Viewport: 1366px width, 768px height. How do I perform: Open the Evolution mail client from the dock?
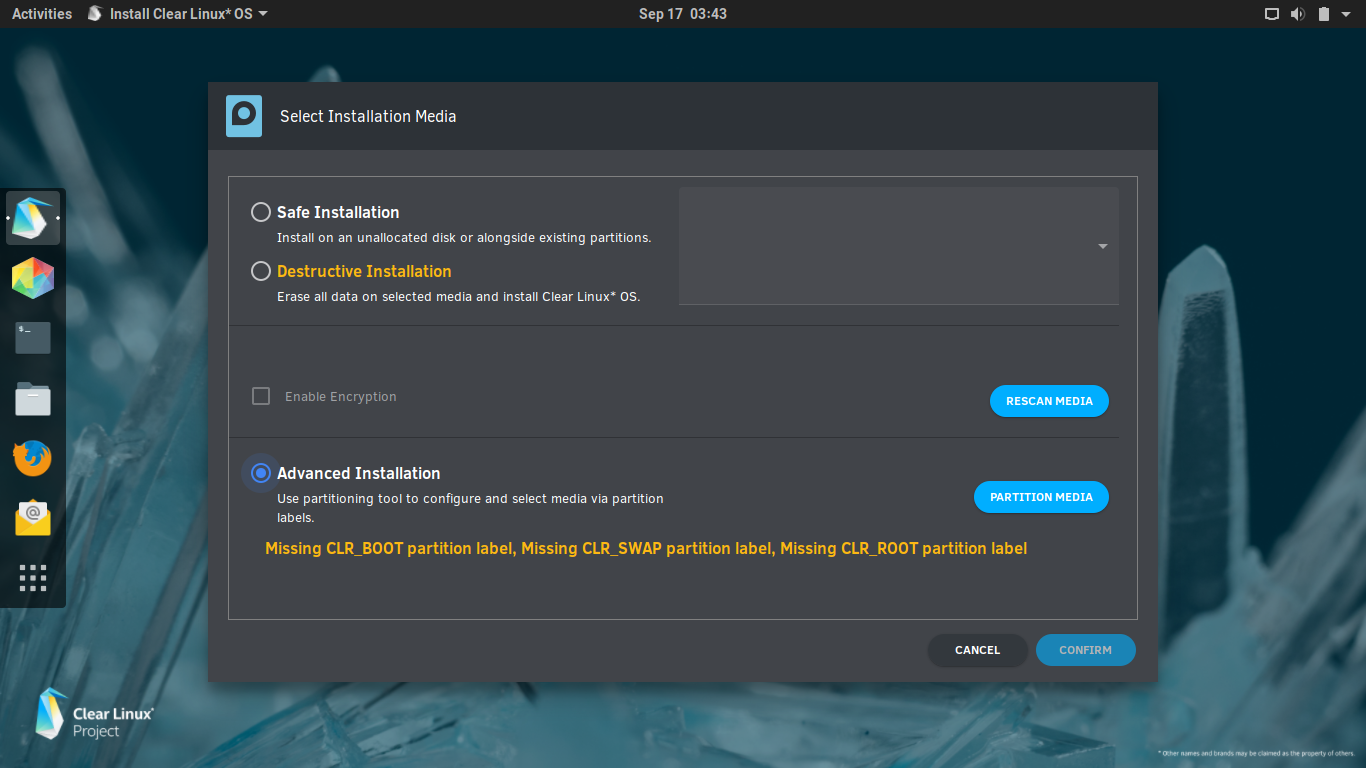(x=33, y=518)
